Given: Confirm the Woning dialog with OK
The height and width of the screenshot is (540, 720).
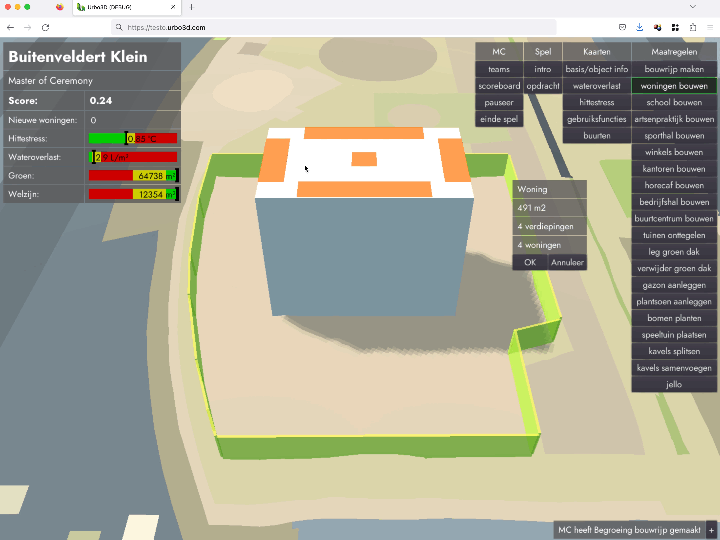Looking at the screenshot, I should click(x=530, y=262).
